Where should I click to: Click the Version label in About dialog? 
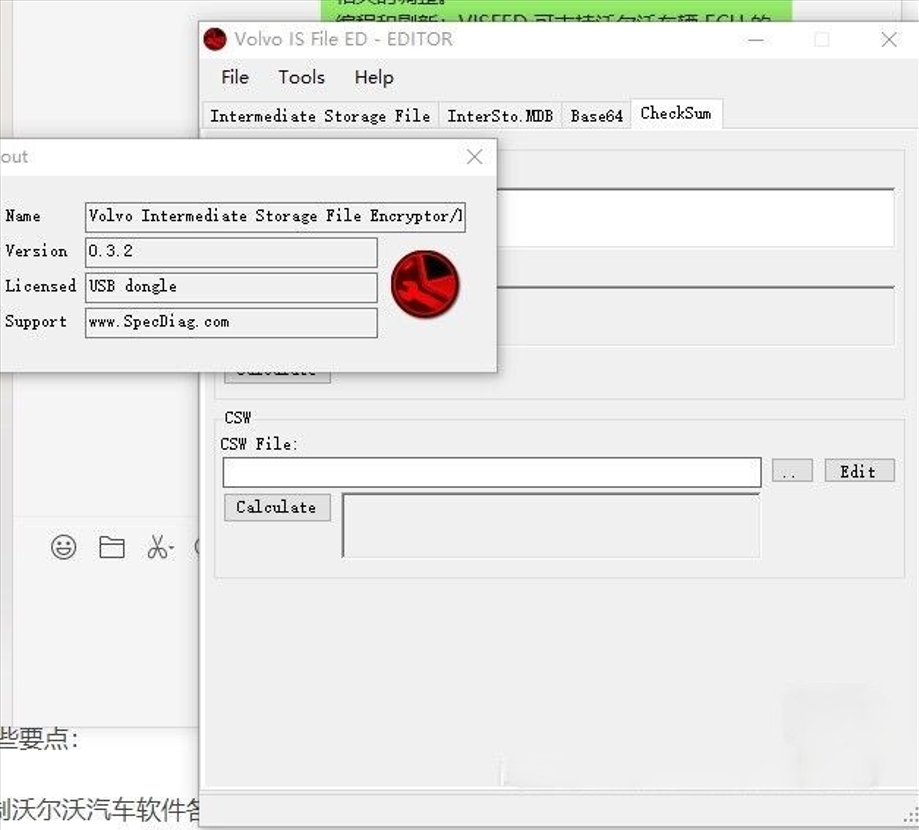point(36,251)
